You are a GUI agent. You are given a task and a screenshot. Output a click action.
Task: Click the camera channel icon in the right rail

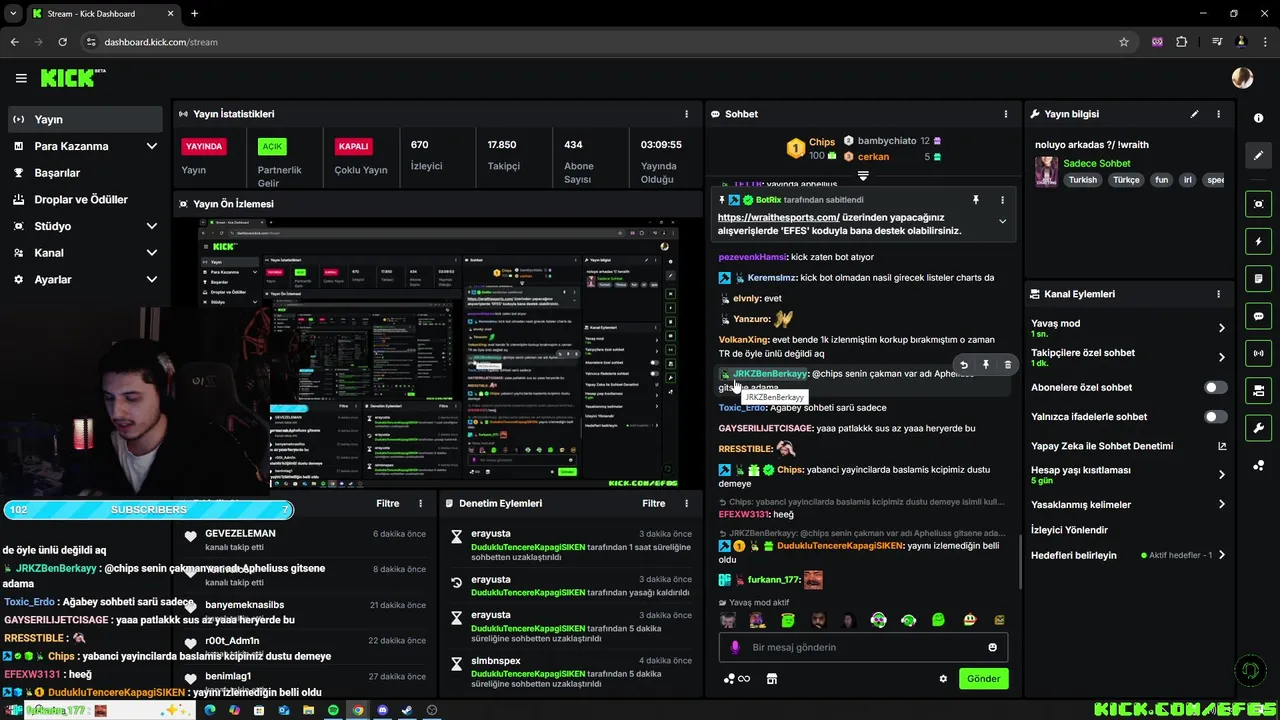pyautogui.click(x=1258, y=390)
